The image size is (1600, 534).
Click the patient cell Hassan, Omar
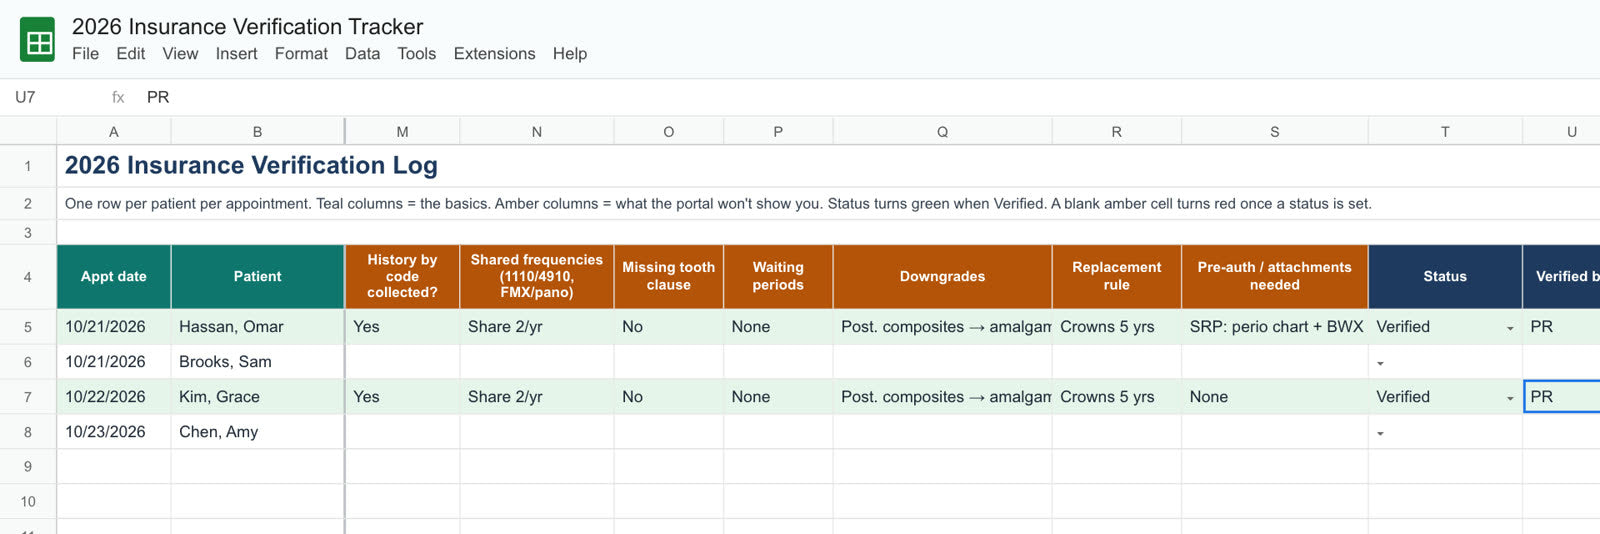point(257,327)
